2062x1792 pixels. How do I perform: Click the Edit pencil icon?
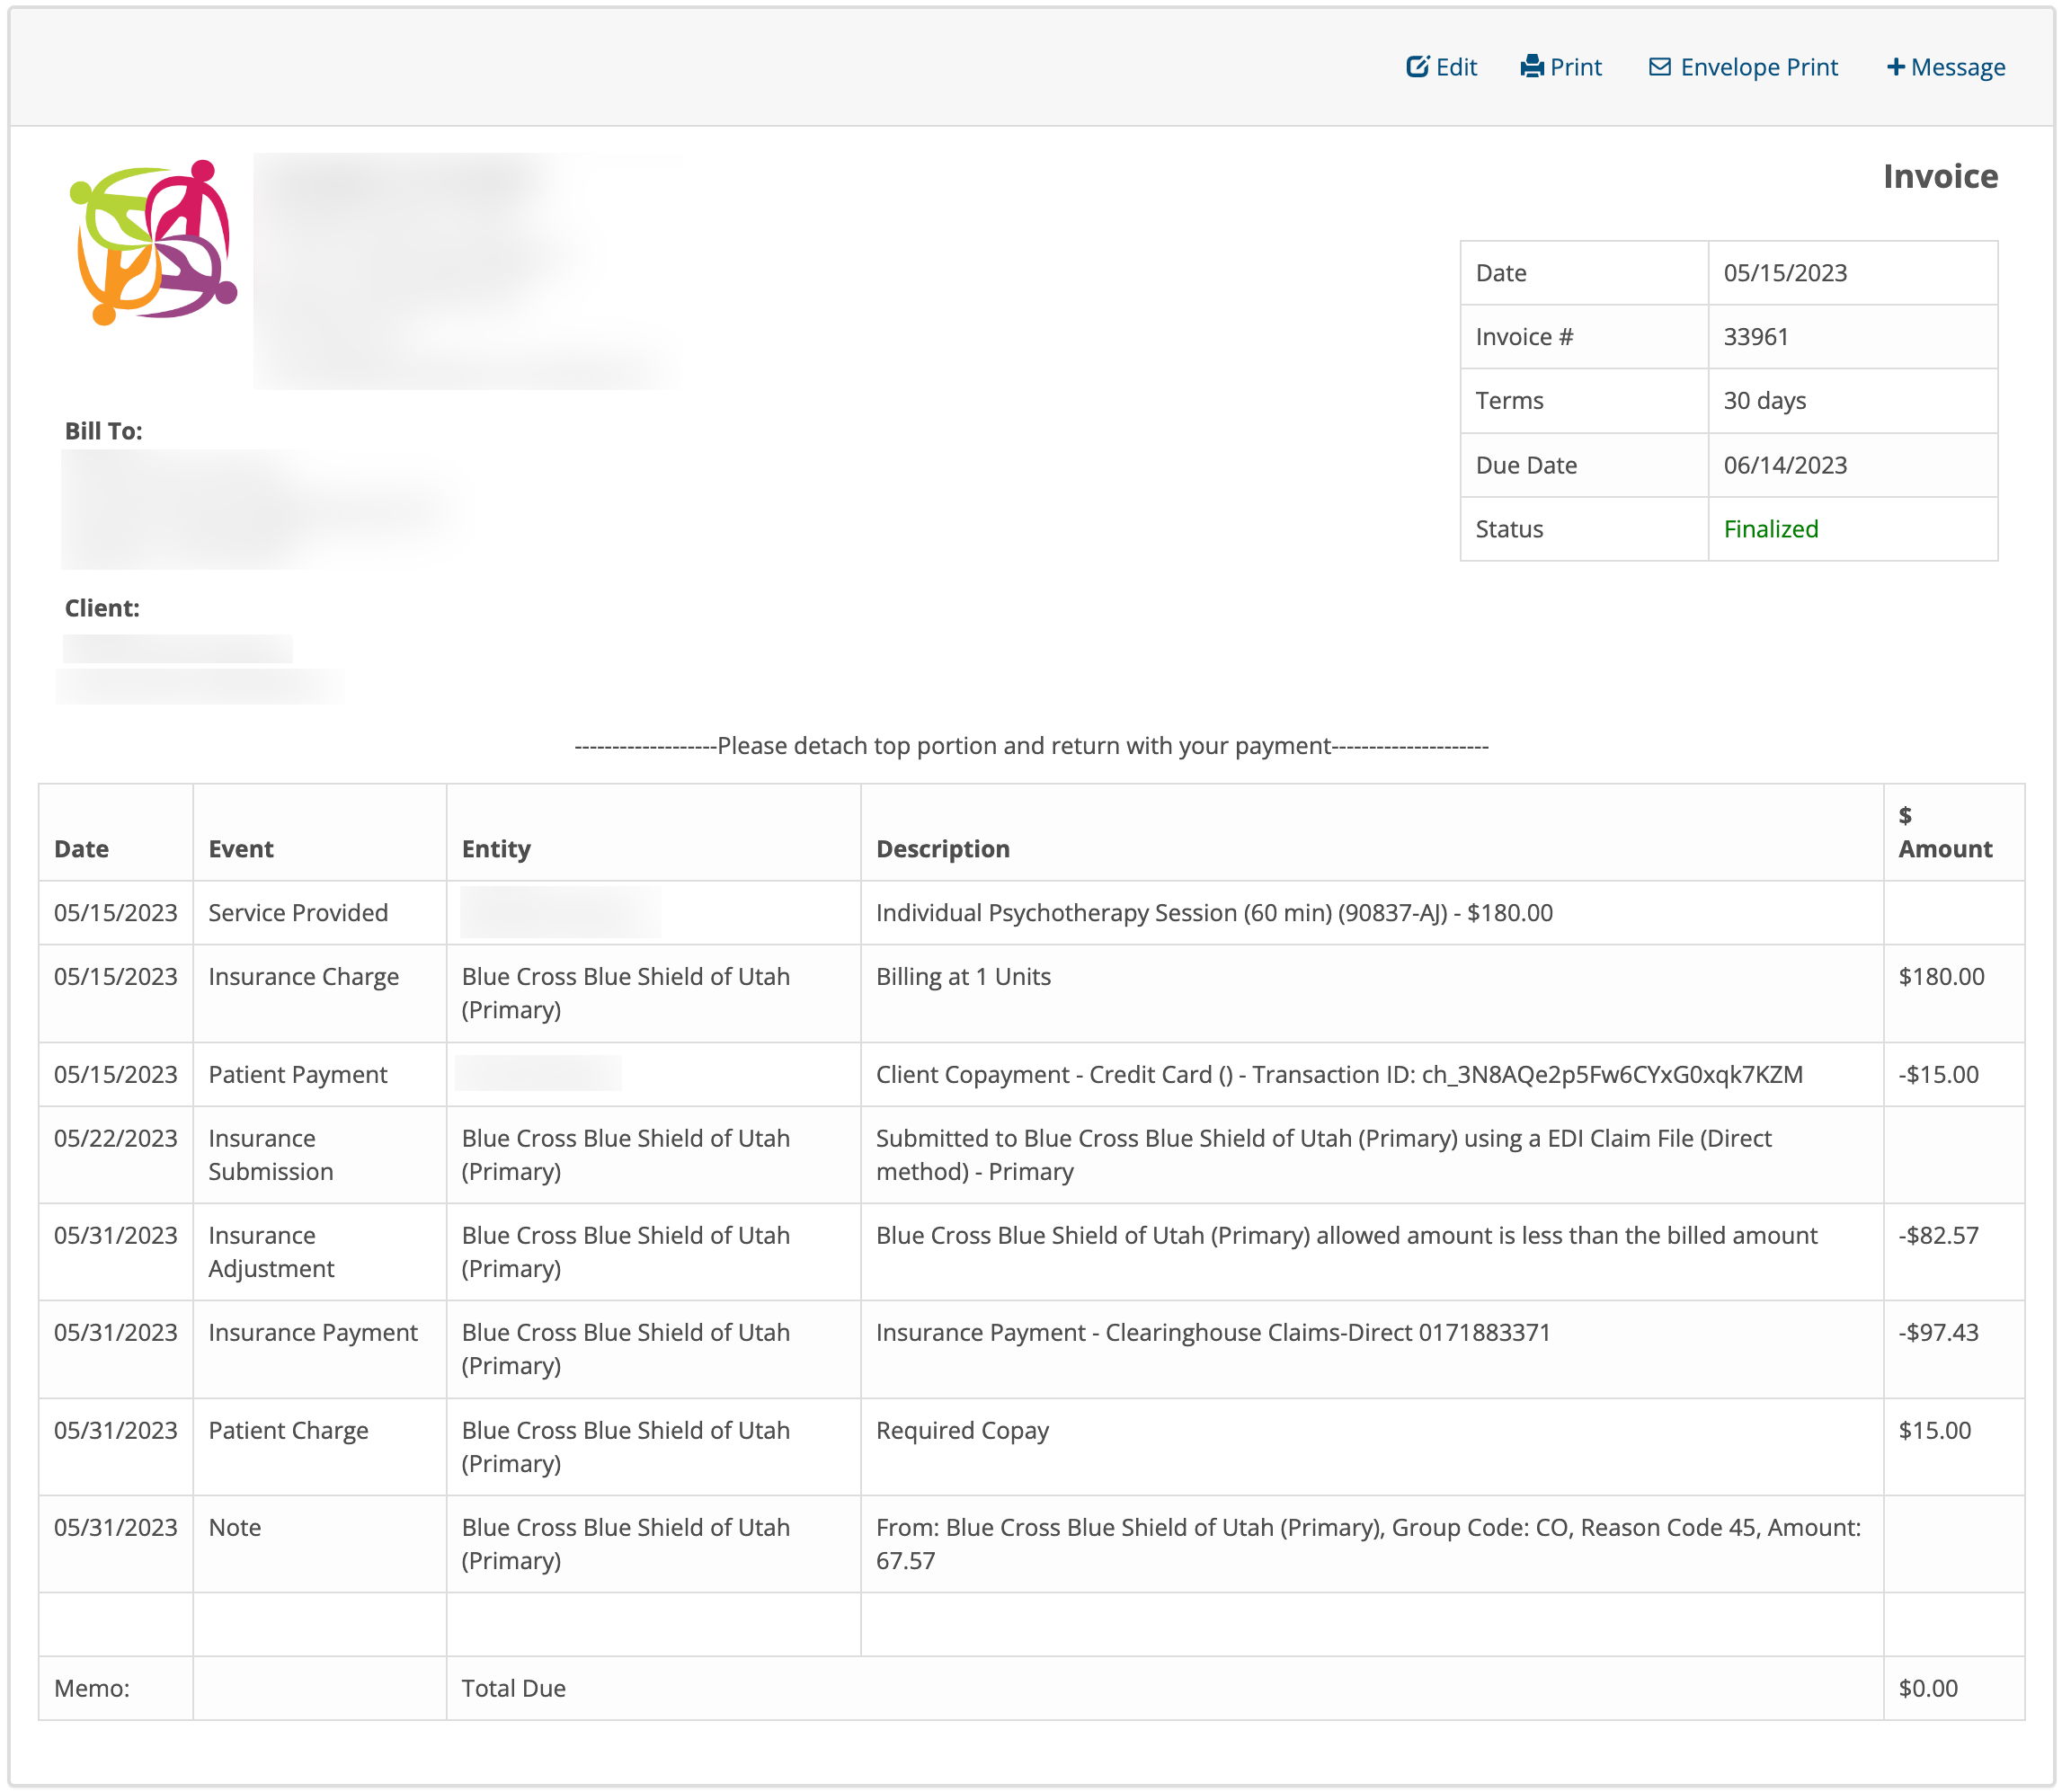[x=1417, y=67]
